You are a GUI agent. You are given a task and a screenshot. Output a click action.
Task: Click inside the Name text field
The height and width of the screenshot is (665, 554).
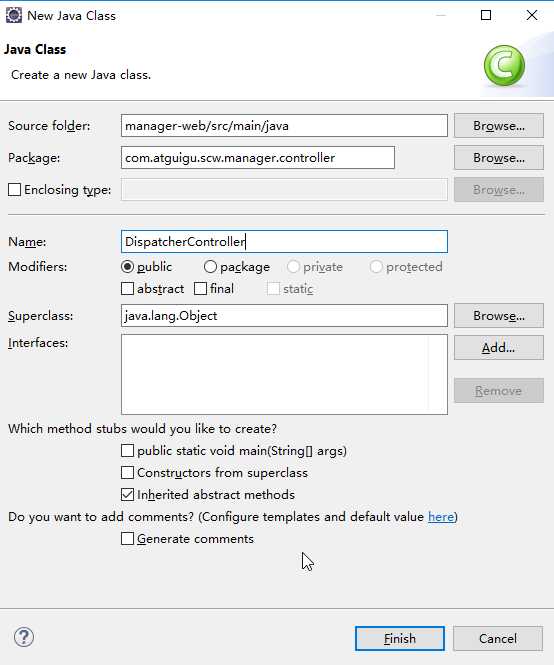click(284, 242)
